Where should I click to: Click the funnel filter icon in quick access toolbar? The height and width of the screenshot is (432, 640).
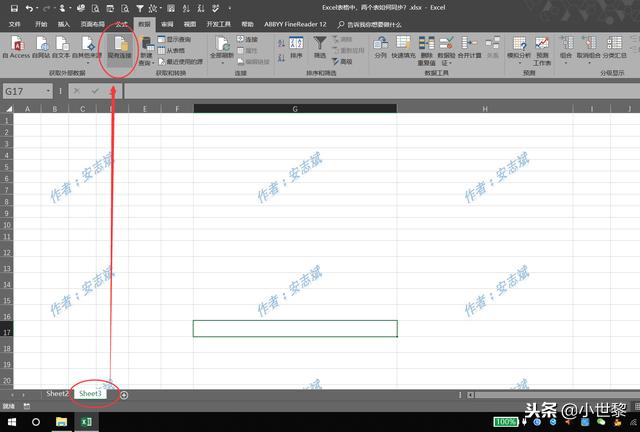140,8
